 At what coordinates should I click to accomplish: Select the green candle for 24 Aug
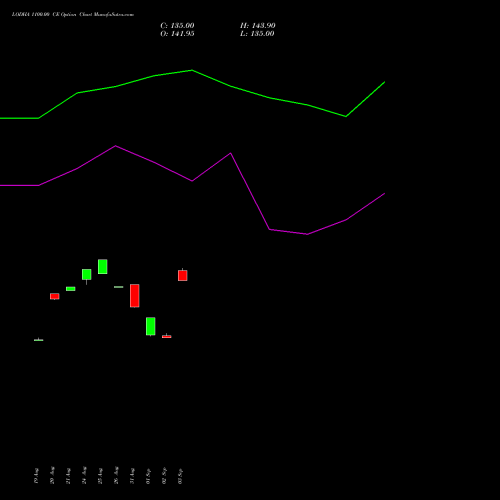pyautogui.click(x=87, y=275)
